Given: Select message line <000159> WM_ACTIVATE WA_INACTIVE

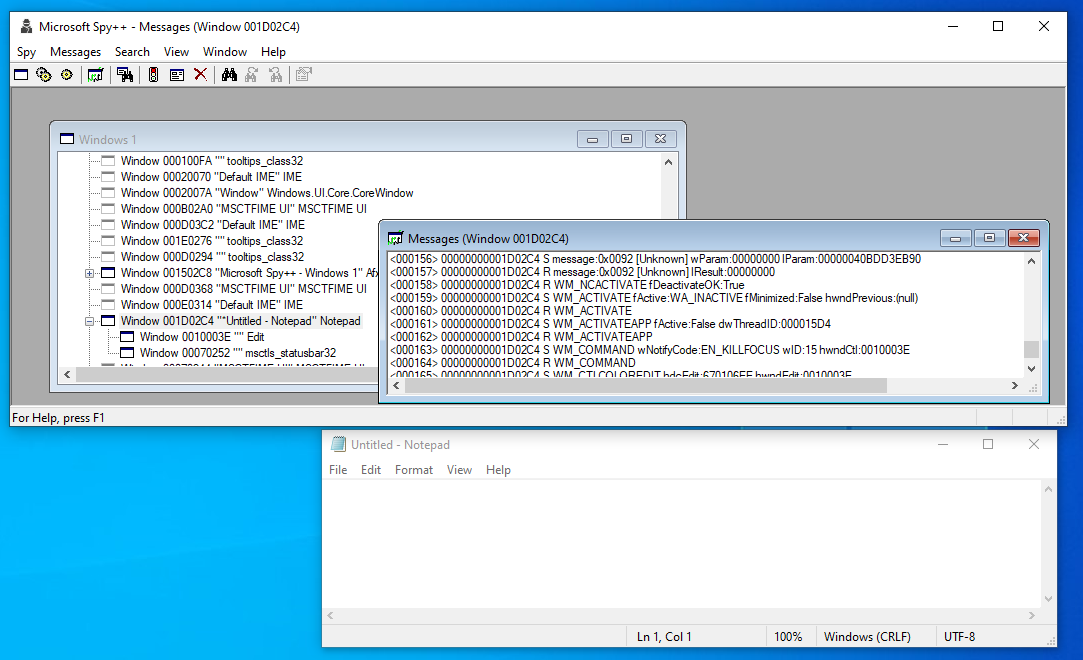Looking at the screenshot, I should click(654, 298).
